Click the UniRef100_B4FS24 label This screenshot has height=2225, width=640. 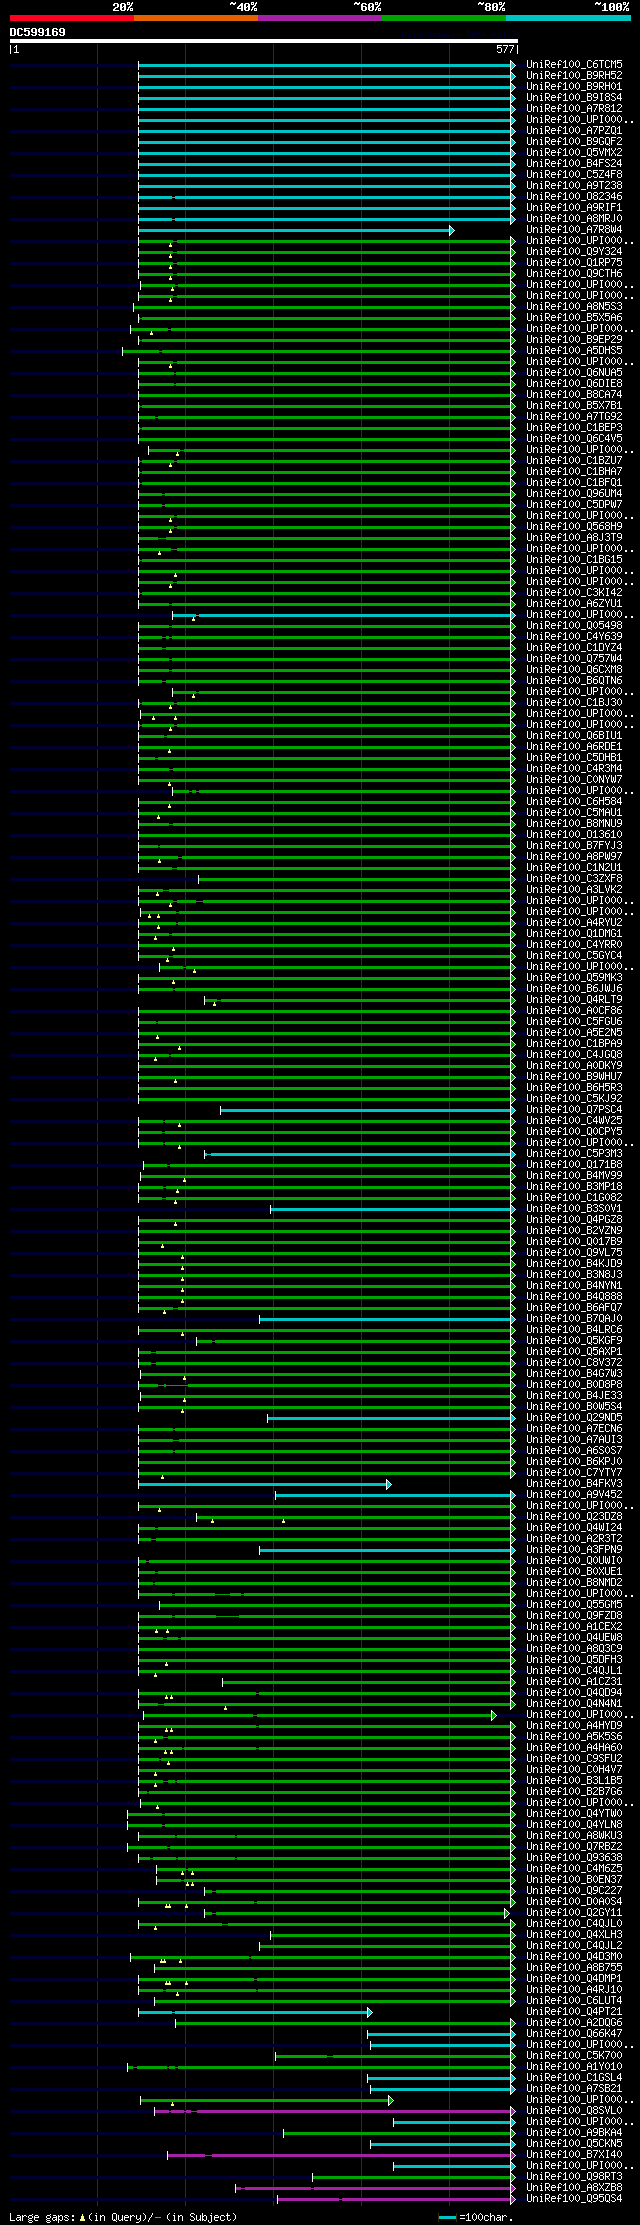pos(574,164)
